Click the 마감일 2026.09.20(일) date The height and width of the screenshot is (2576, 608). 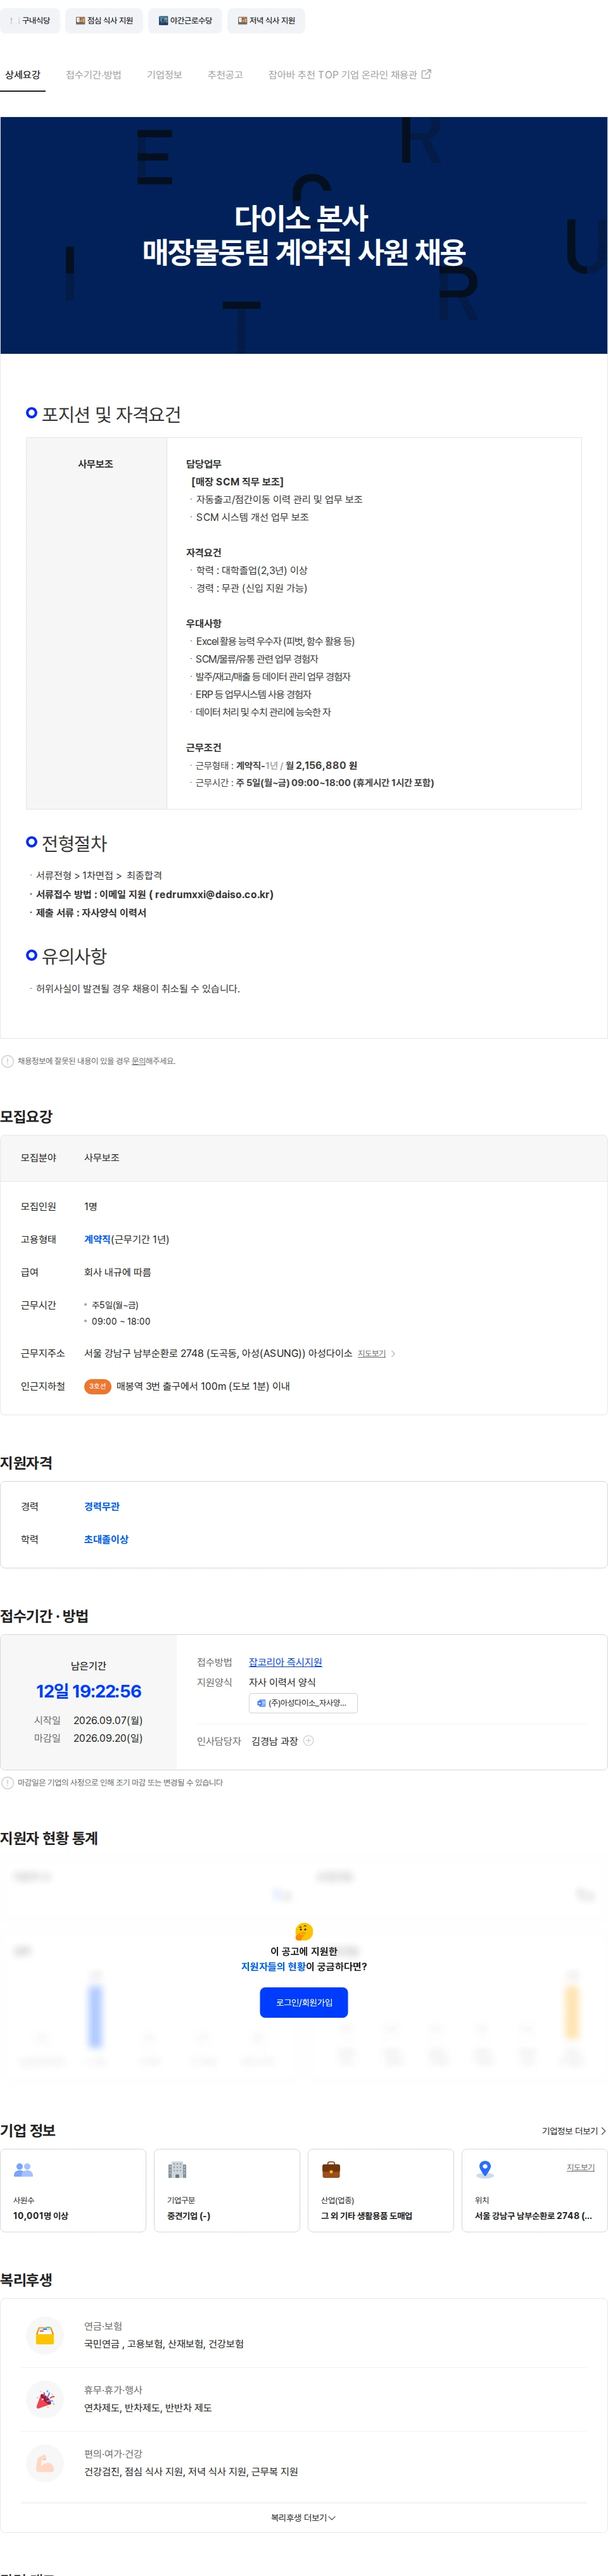[x=108, y=1738]
